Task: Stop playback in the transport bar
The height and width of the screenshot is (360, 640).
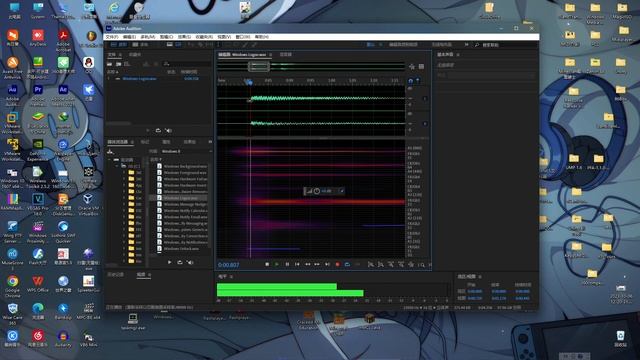Action: click(267, 264)
